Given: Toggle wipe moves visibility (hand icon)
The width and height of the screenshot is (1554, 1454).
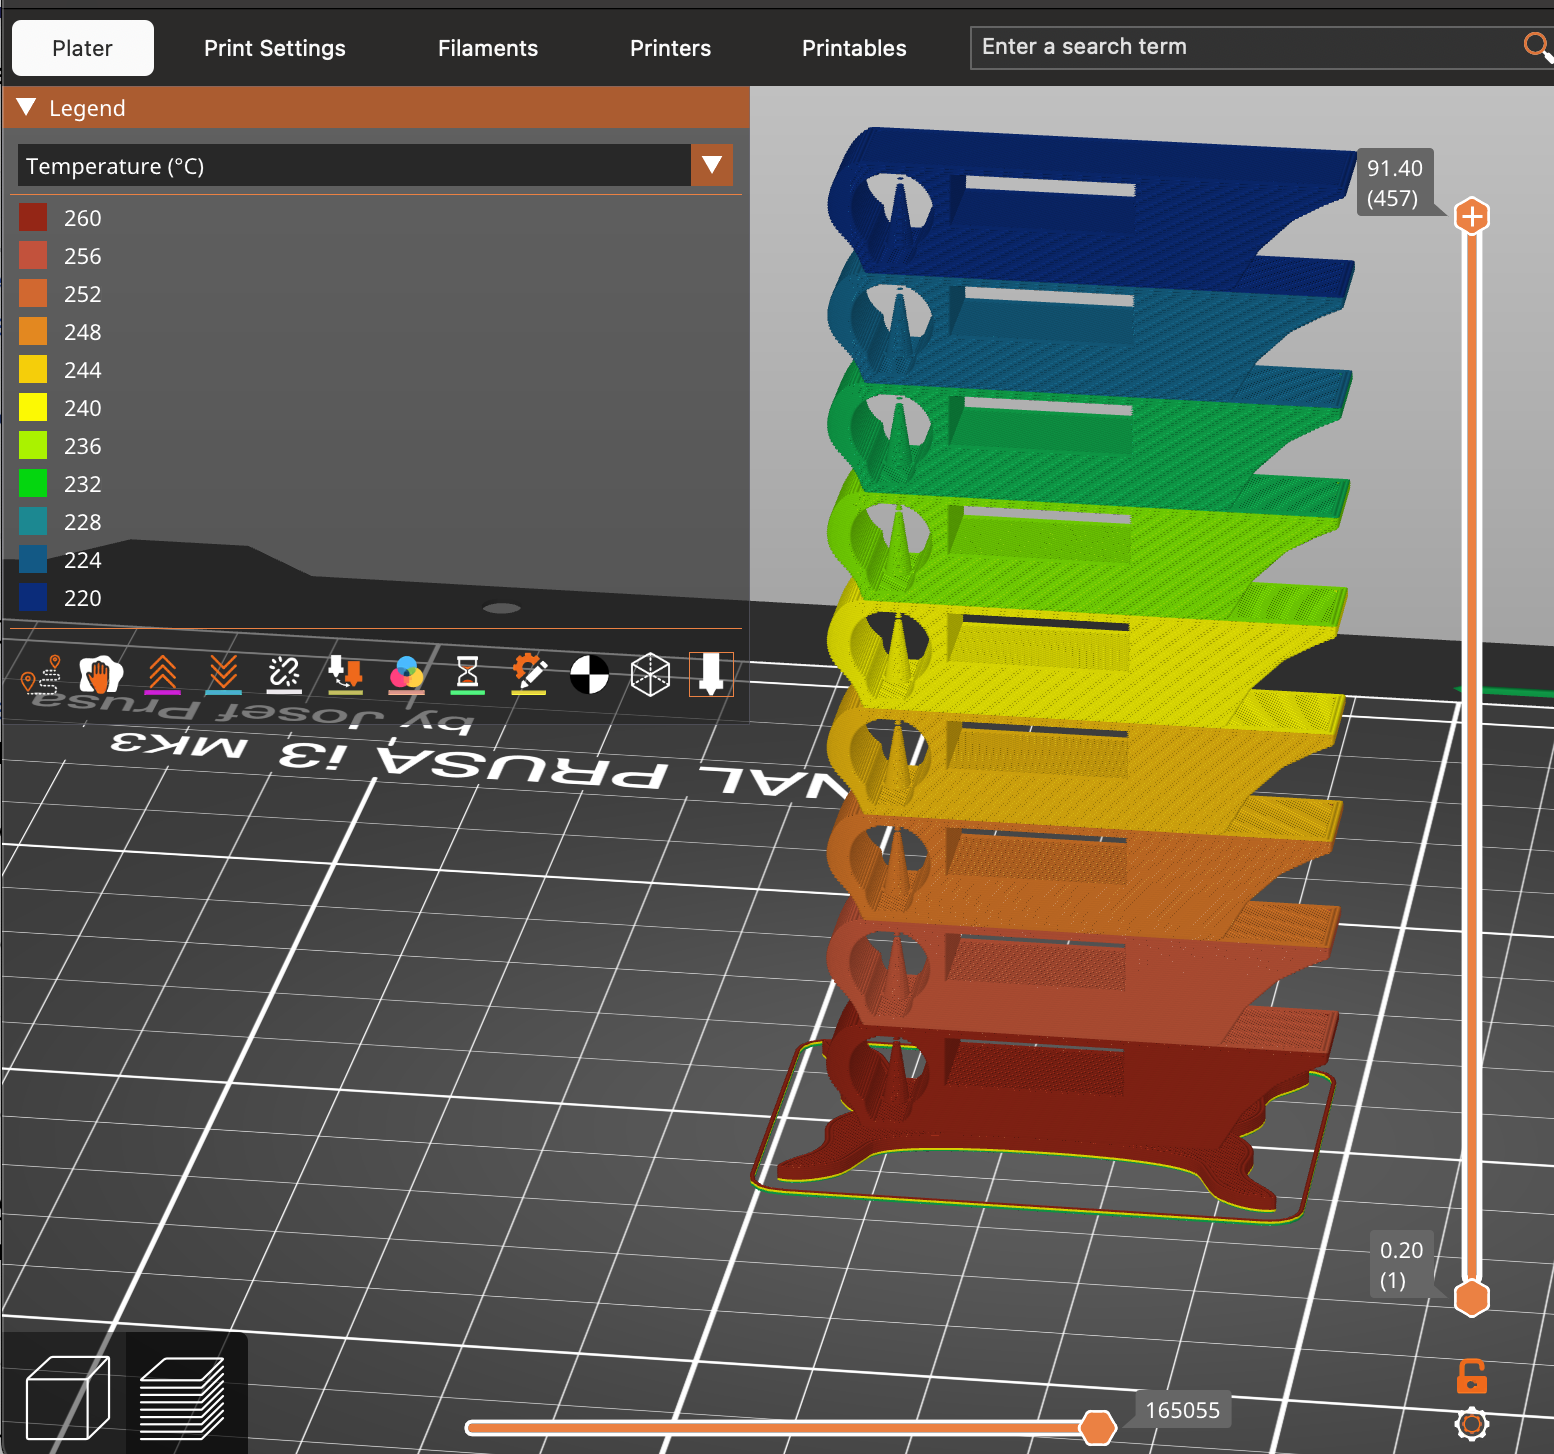Looking at the screenshot, I should pyautogui.click(x=101, y=675).
